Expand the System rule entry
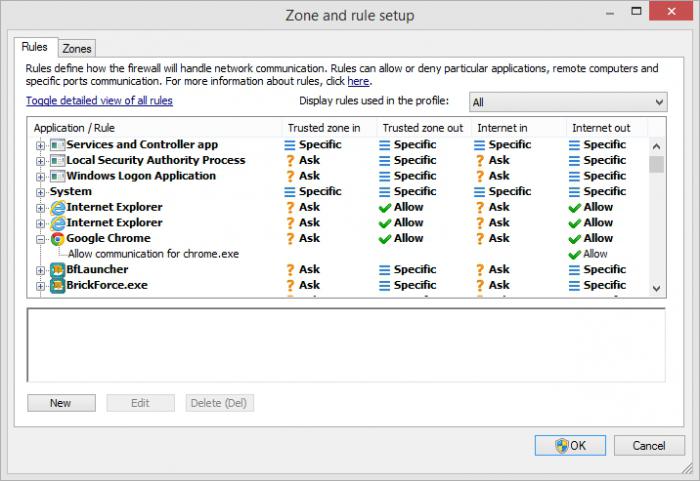This screenshot has width=700, height=481. (x=41, y=192)
